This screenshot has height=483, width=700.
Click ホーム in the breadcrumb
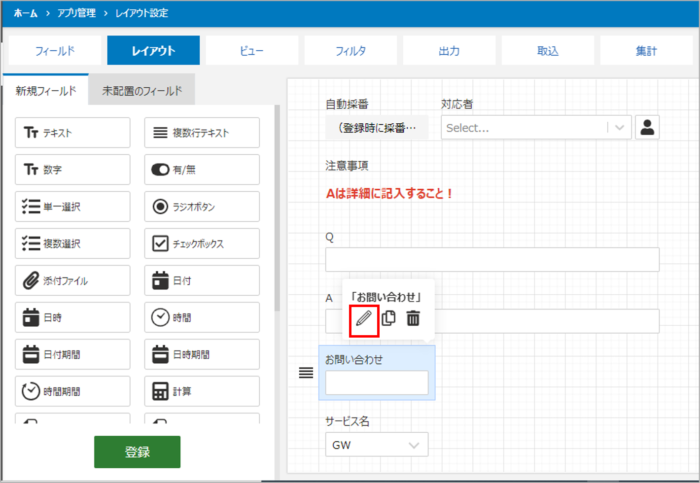pyautogui.click(x=25, y=13)
